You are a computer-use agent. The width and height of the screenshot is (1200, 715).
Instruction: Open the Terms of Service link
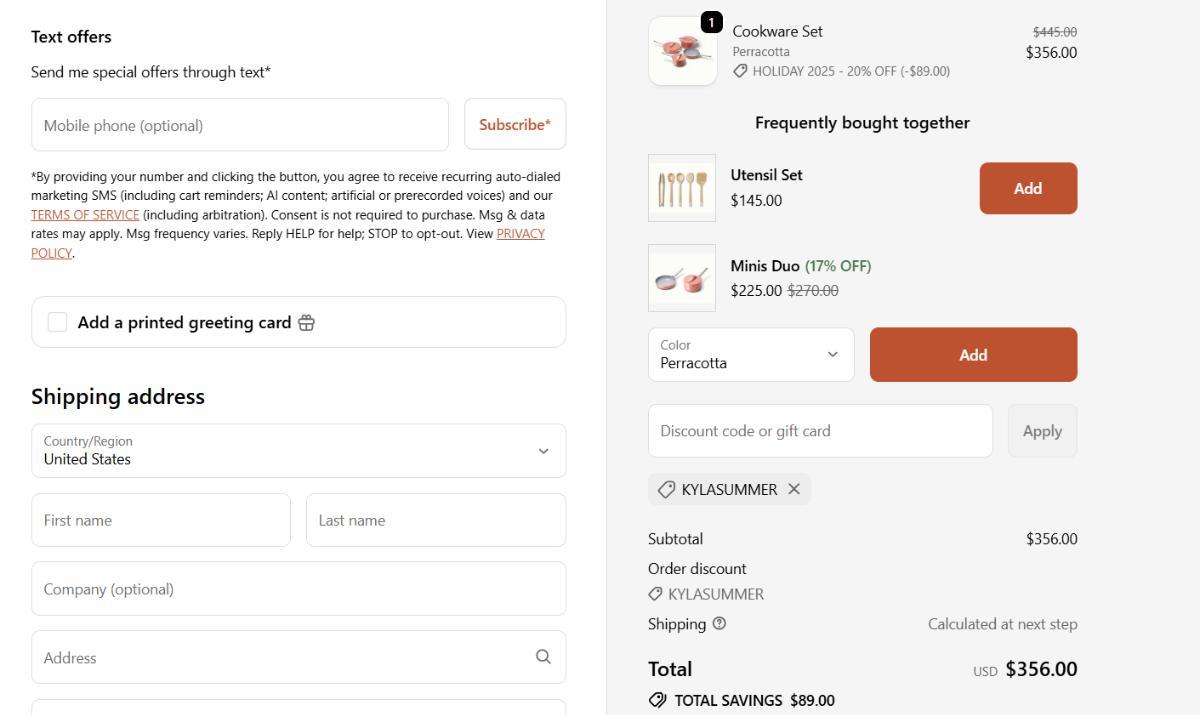coord(85,215)
